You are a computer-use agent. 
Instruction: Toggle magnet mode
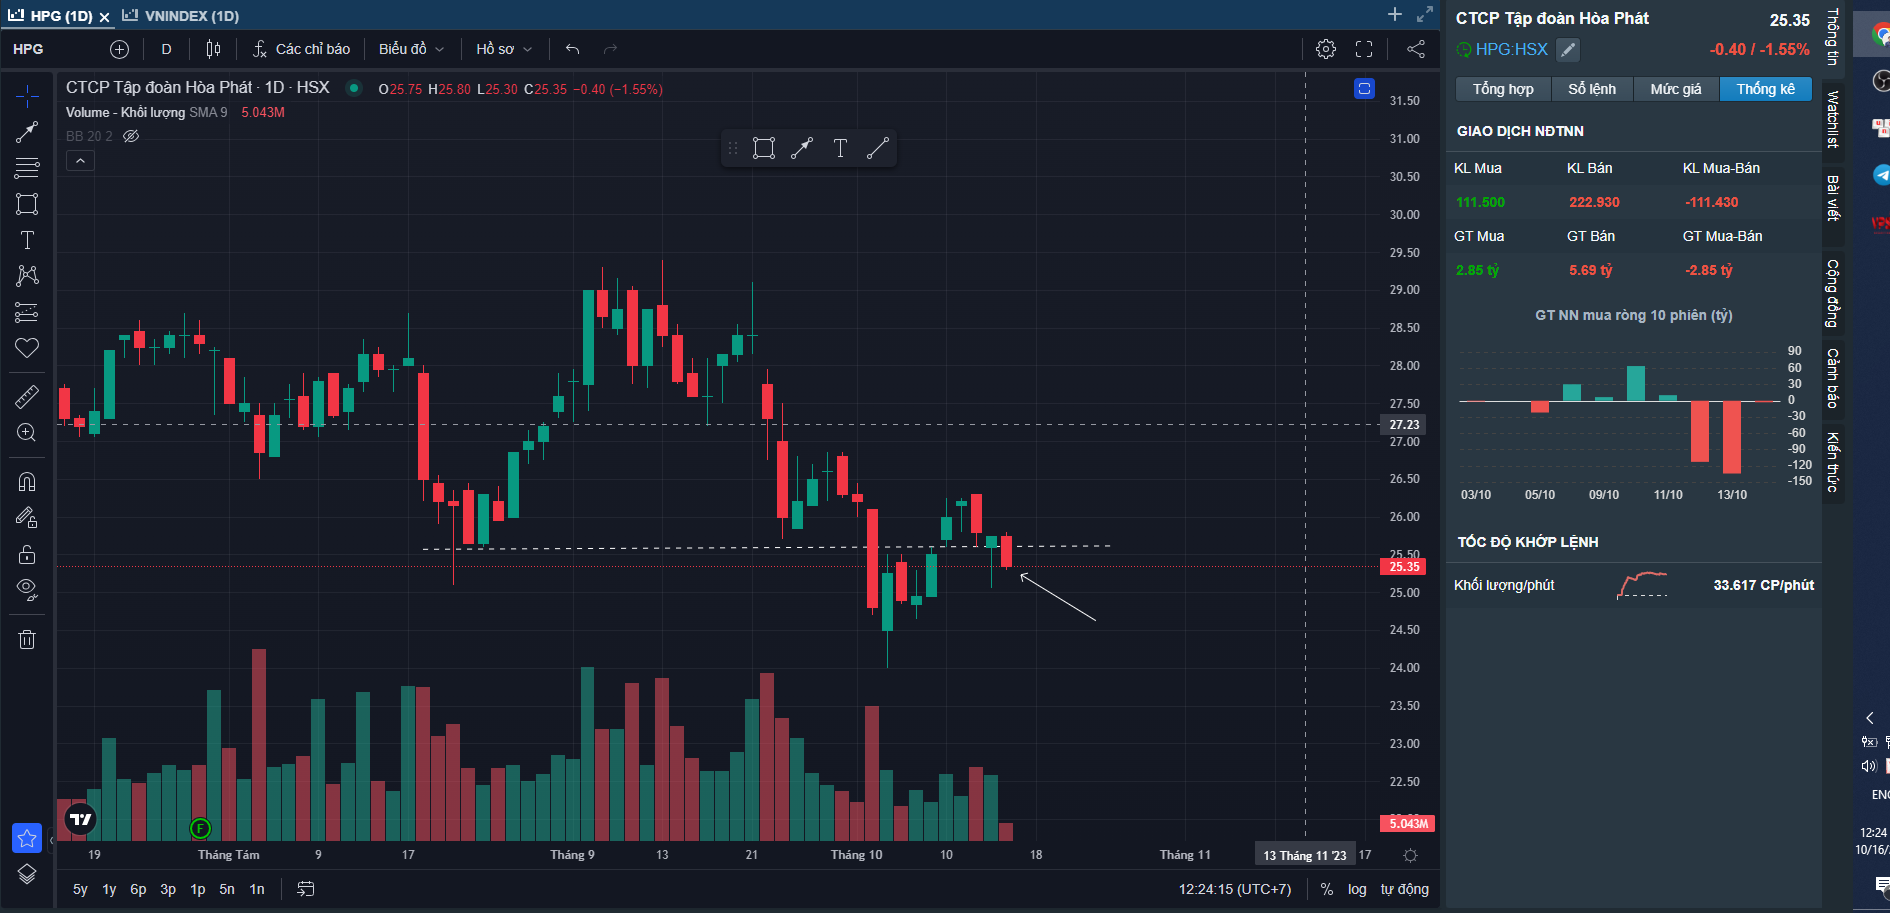pos(27,482)
